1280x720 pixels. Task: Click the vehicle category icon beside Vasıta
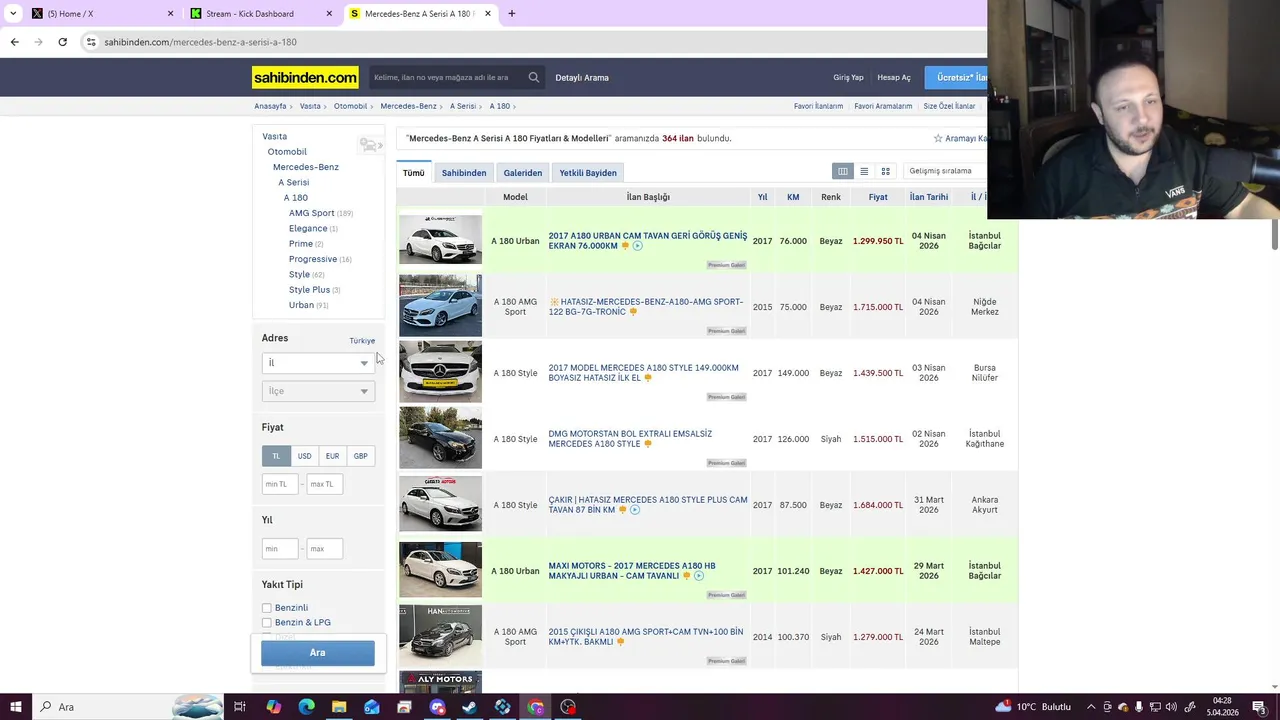(370, 145)
